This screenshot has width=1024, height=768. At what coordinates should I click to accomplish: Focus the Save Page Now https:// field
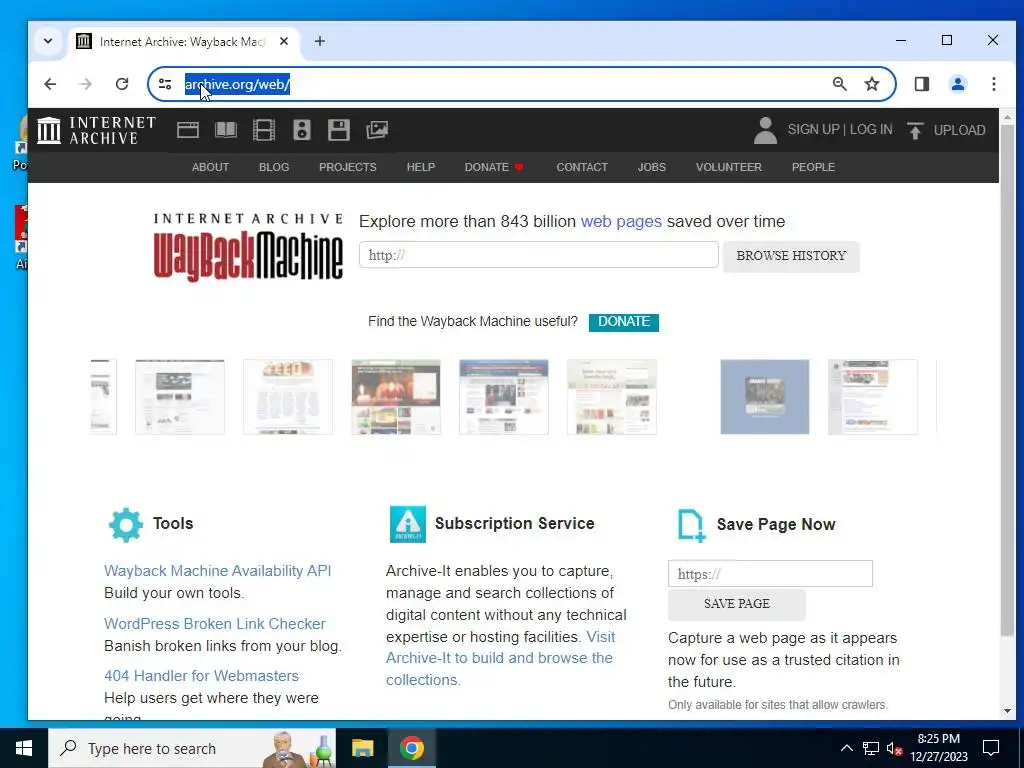coord(770,574)
